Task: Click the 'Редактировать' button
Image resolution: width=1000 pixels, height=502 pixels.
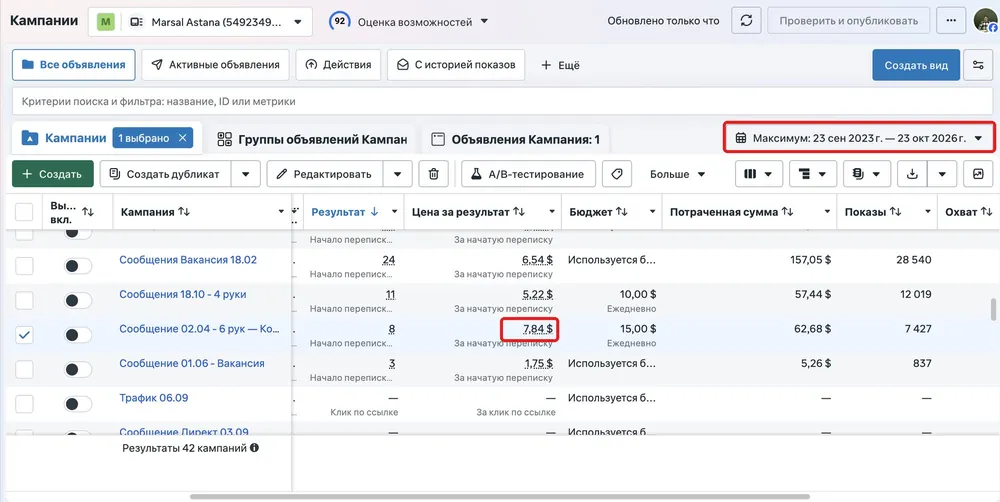Action: tap(325, 173)
